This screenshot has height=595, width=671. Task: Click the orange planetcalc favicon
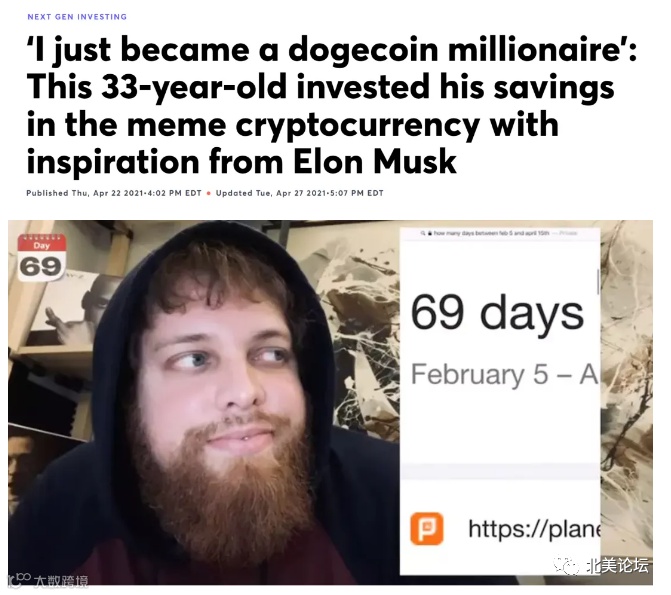pyautogui.click(x=427, y=529)
